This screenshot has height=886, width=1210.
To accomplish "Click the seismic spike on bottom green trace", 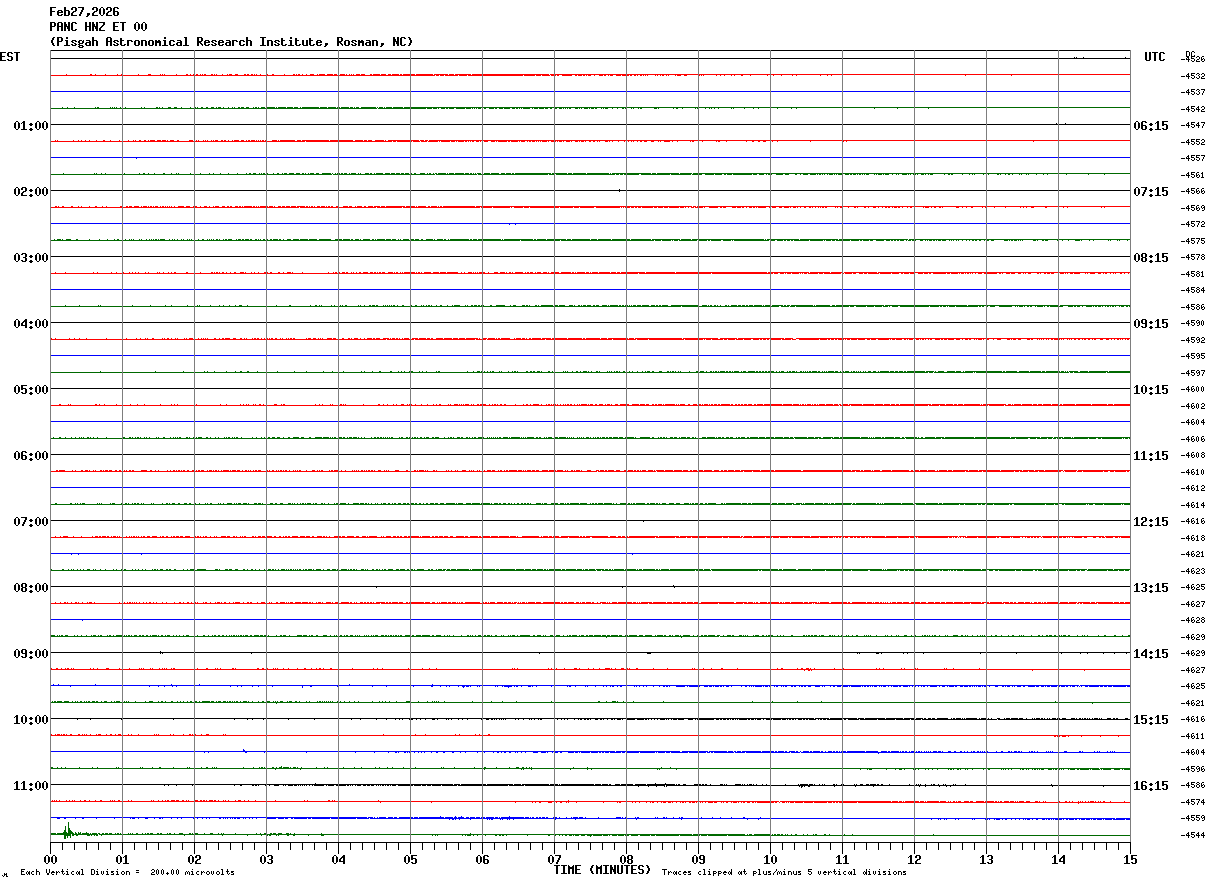I will 67,831.
